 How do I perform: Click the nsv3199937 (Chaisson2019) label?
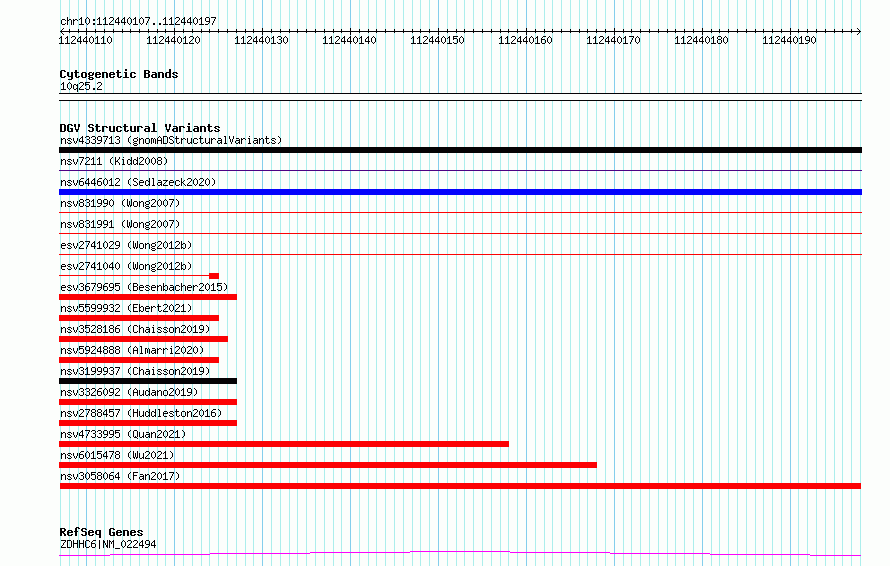[x=135, y=371]
